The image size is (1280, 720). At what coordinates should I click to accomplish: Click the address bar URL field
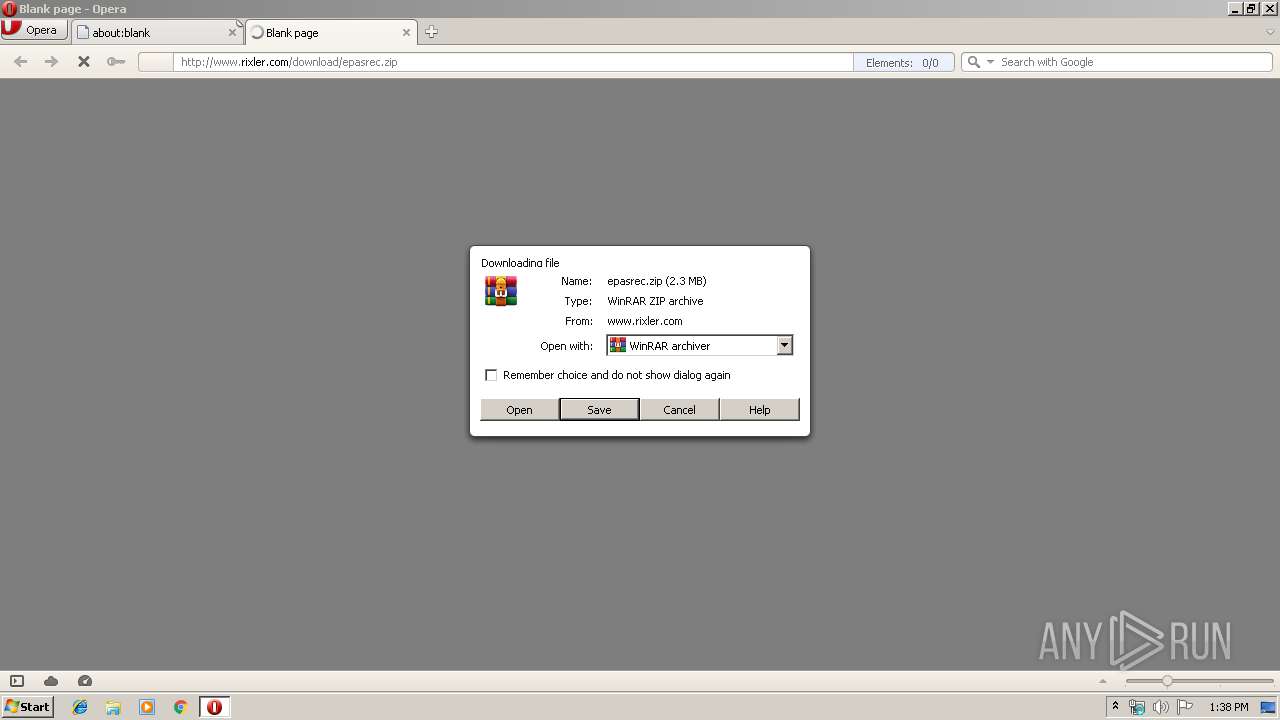pyautogui.click(x=515, y=62)
